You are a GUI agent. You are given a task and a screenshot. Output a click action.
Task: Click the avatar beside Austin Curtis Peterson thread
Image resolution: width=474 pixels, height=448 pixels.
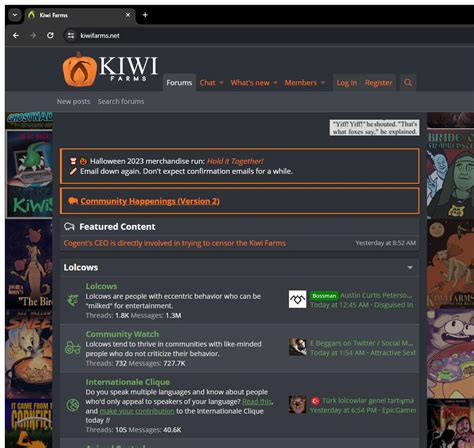pos(297,299)
